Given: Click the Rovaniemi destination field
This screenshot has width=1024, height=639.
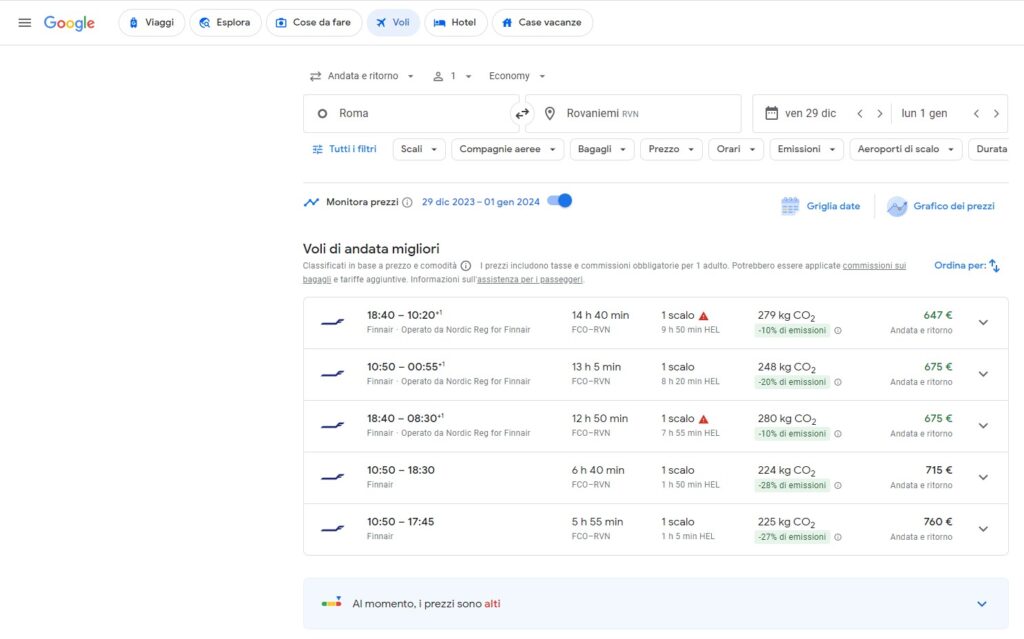Looking at the screenshot, I should pos(633,113).
